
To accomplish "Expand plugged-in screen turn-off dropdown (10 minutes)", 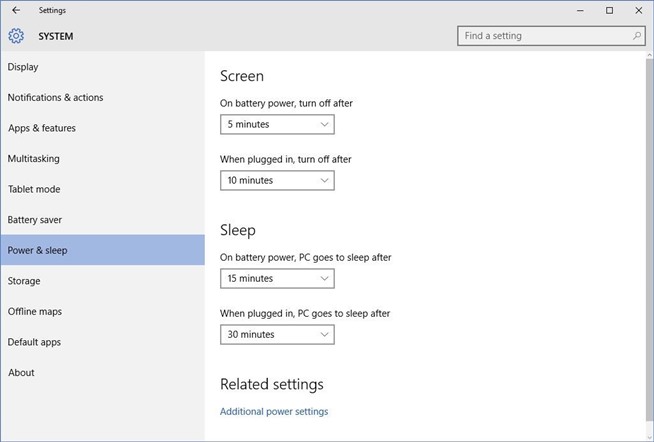I will pos(277,180).
